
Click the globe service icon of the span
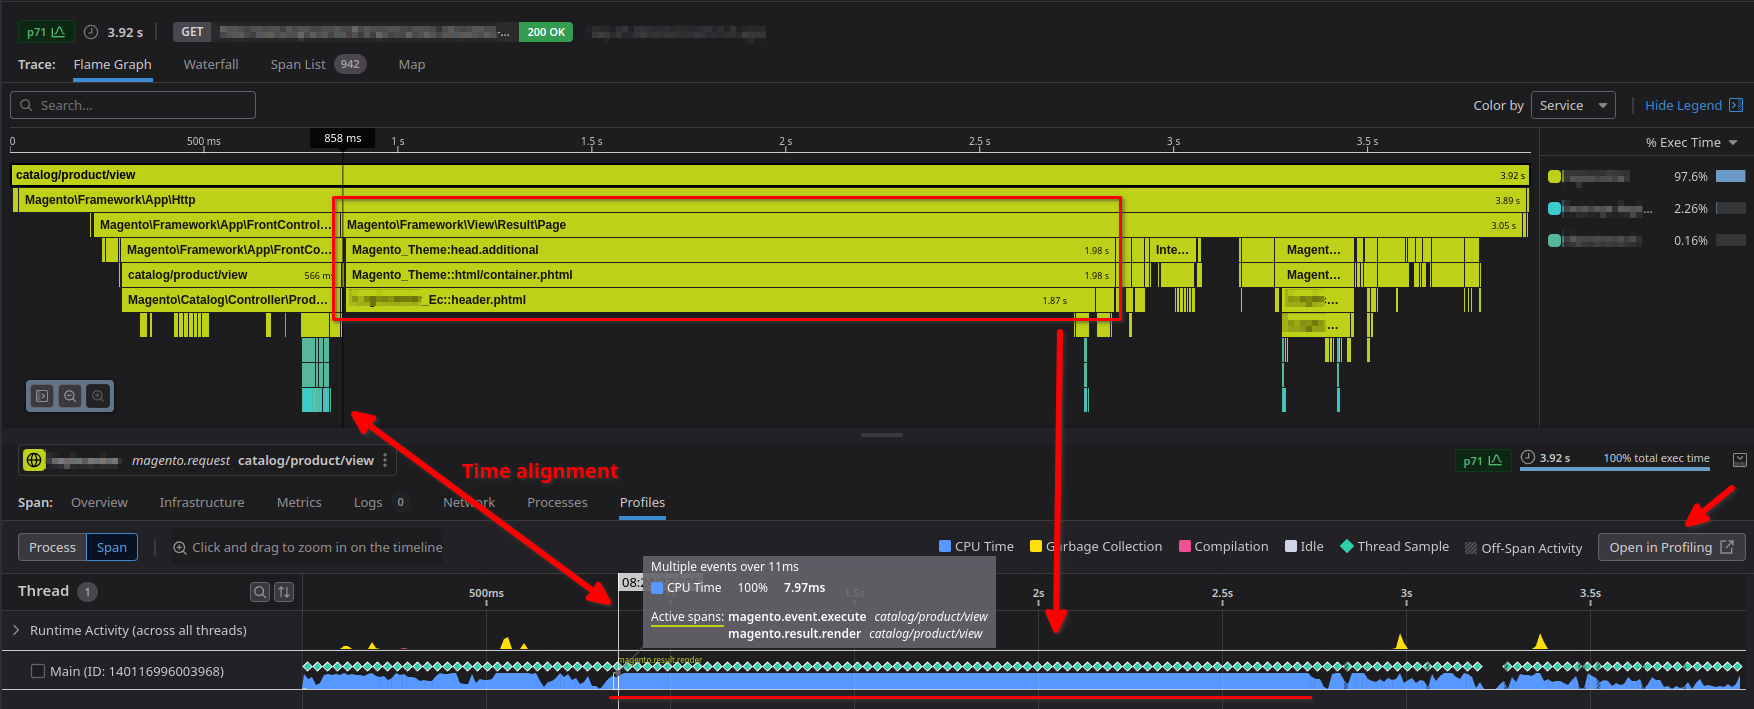pyautogui.click(x=34, y=460)
